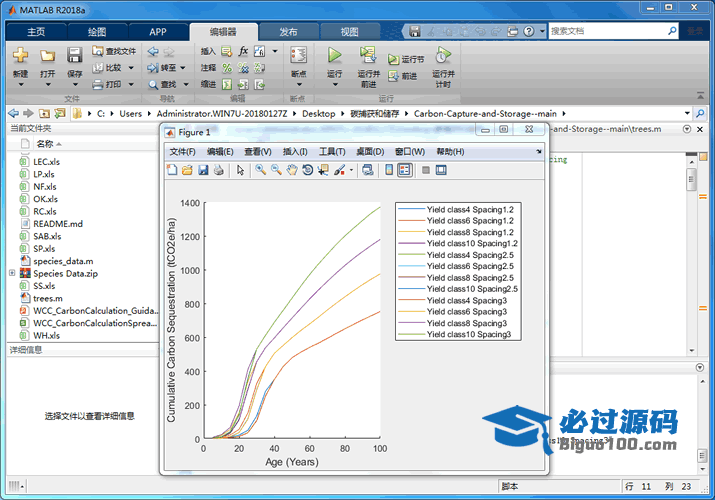Open Figure 1 文件(F) menu
The image size is (715, 500).
click(x=182, y=152)
